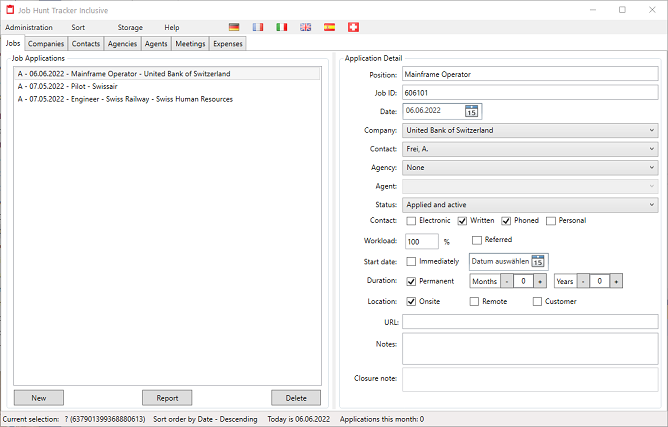Click the Job Hunt Tracker app icon
This screenshot has width=668, height=427.
(x=10, y=10)
